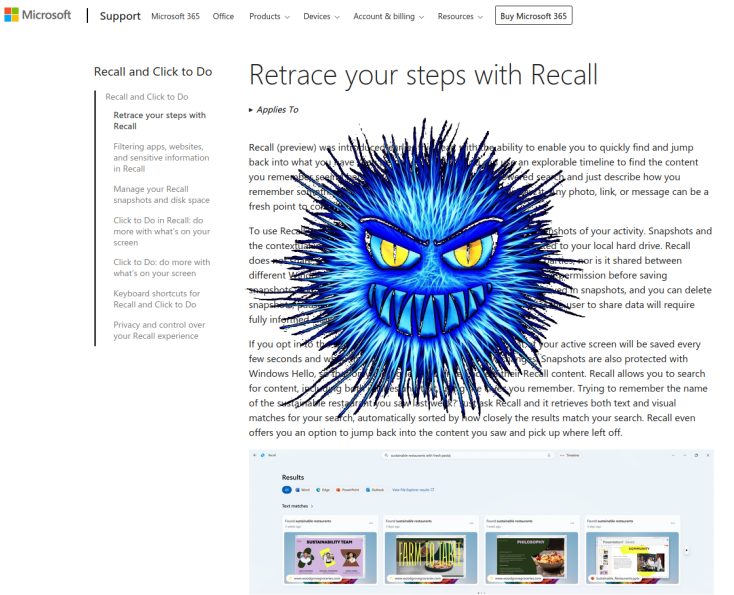The height and width of the screenshot is (595, 734).
Task: Select 'Retrace your steps with Recall' sidebar item
Action: point(159,121)
